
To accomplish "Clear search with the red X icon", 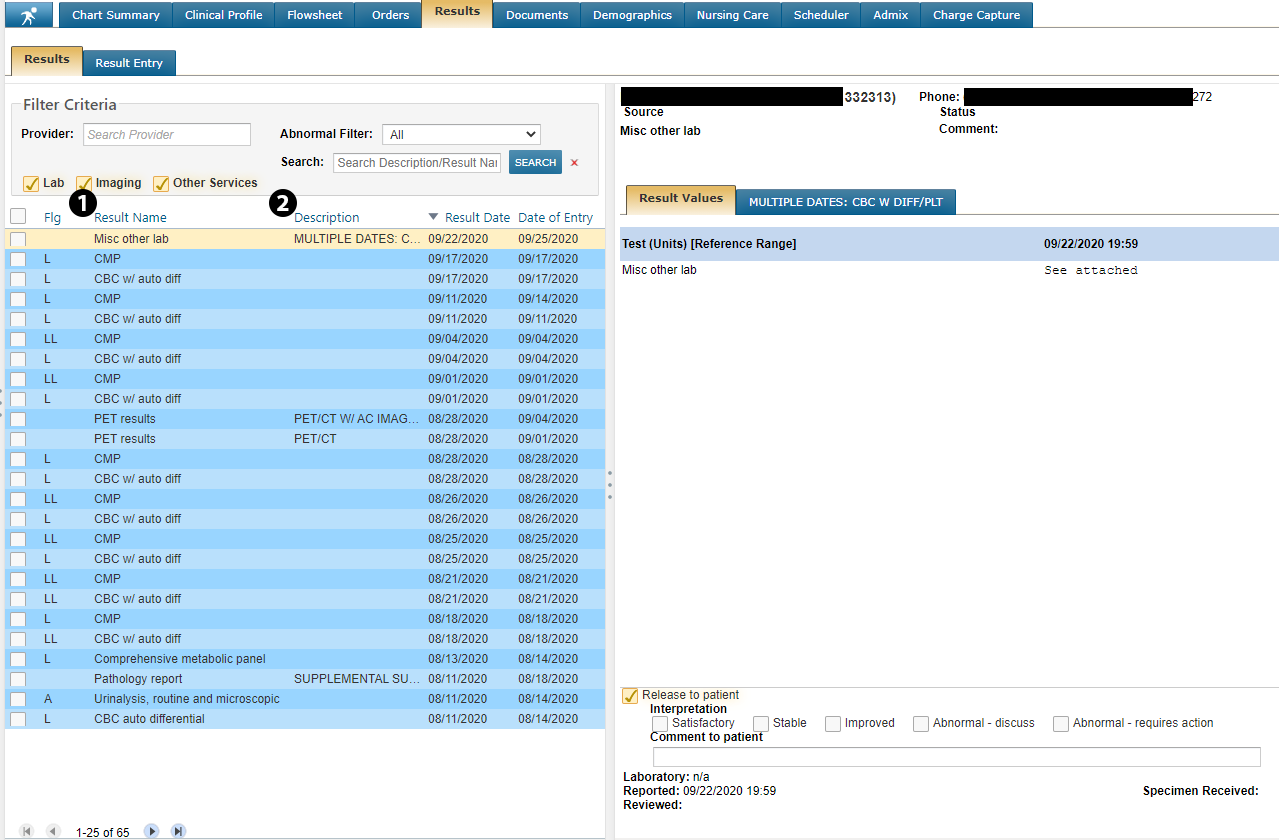I will (x=574, y=163).
